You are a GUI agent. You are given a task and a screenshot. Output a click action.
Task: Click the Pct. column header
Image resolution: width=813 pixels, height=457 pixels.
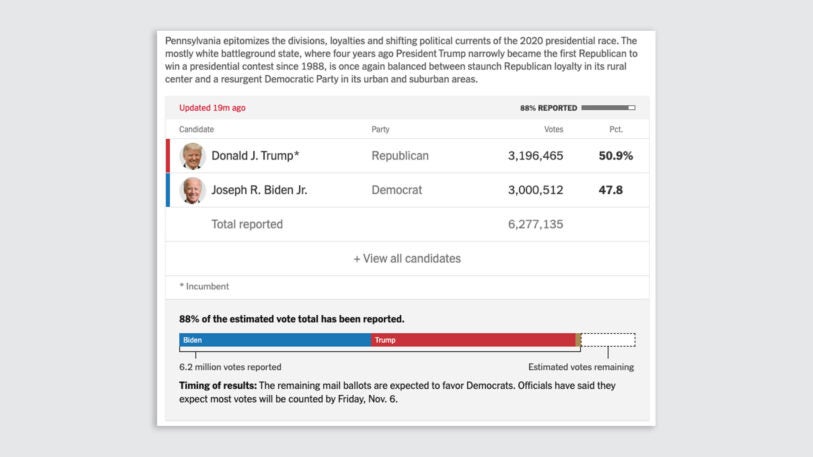coord(616,129)
